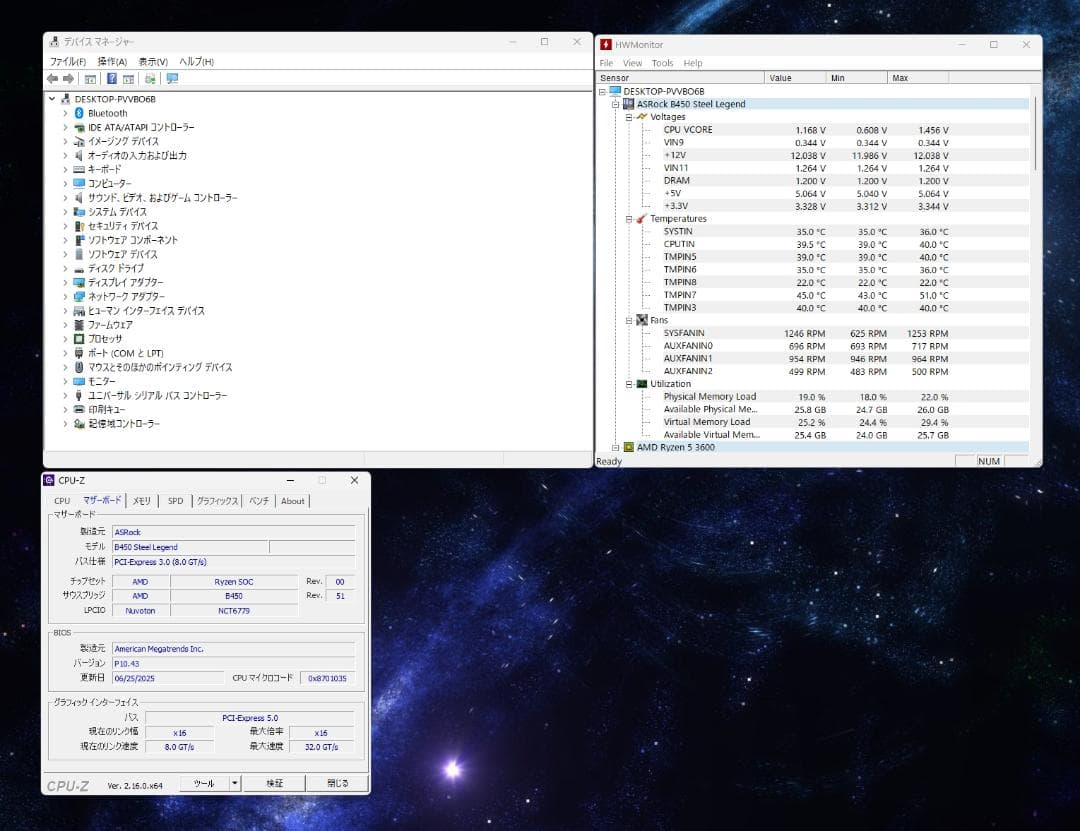Switch to the About tab in CPU-Z
Screen dimensions: 1080x831
pos(293,501)
